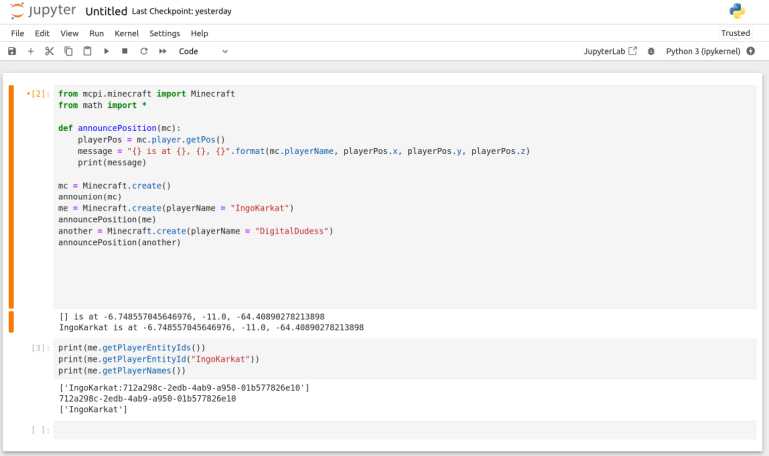Click the "IngoKarkat" string in me = Minecraft.create
Image resolution: width=769 pixels, height=456 pixels.
(259, 208)
